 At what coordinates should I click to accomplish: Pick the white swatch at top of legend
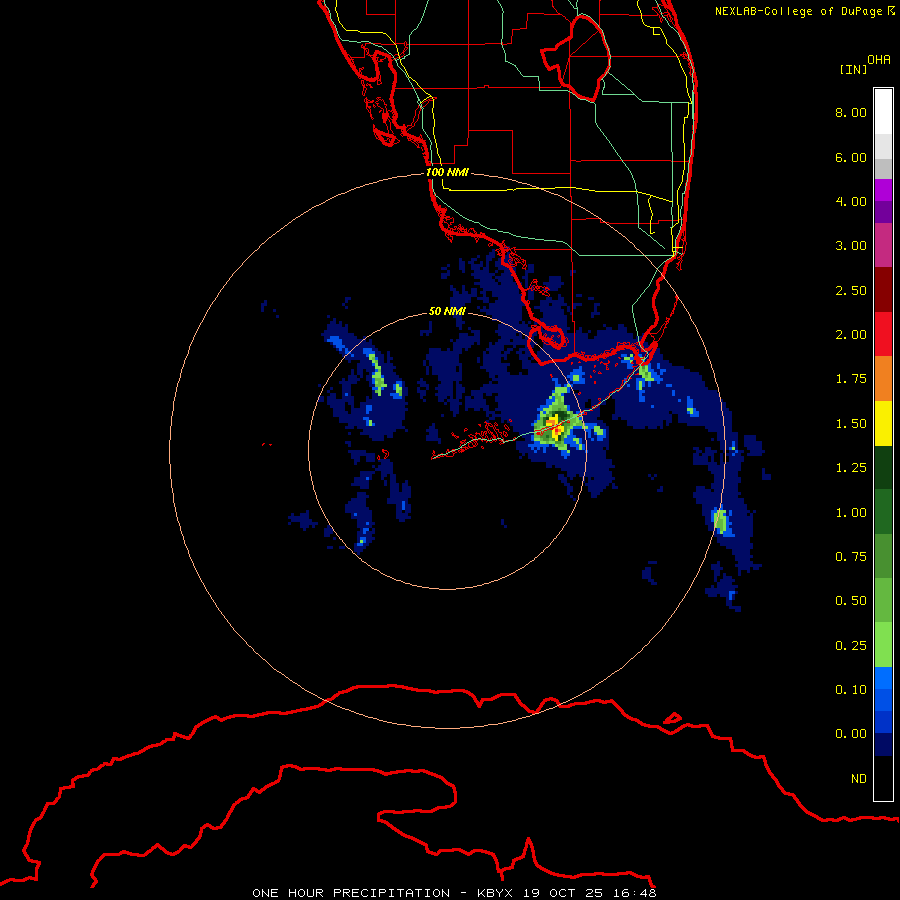coord(883,111)
